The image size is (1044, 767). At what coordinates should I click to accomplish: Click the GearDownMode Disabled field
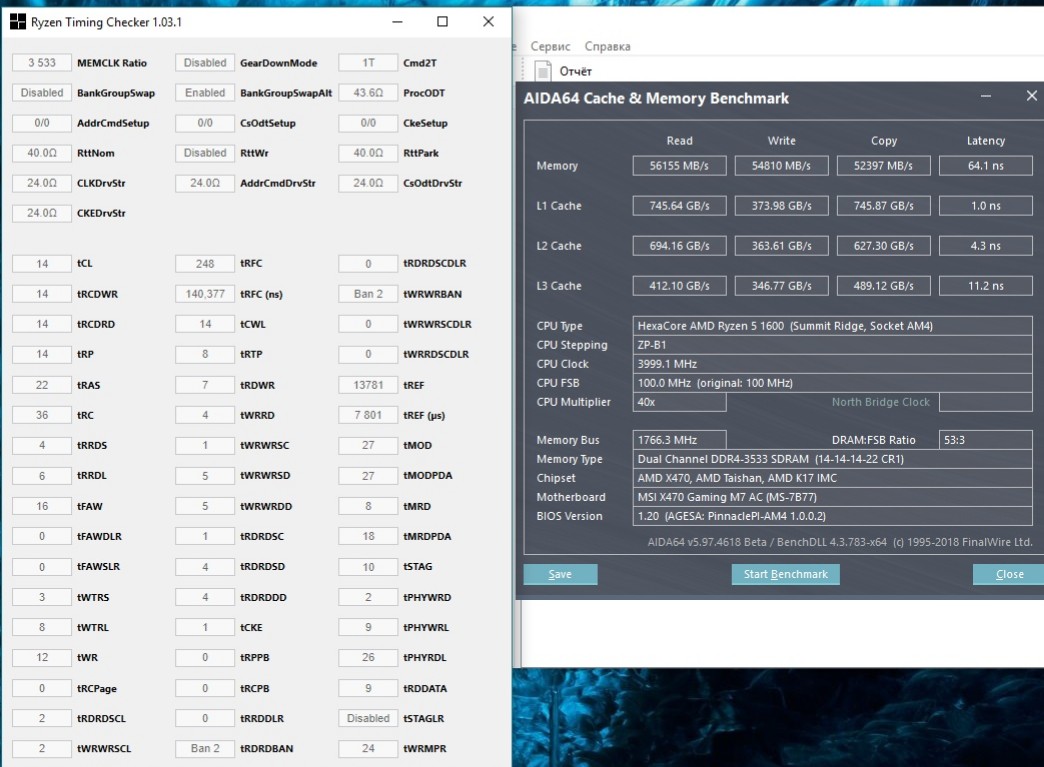[x=205, y=63]
